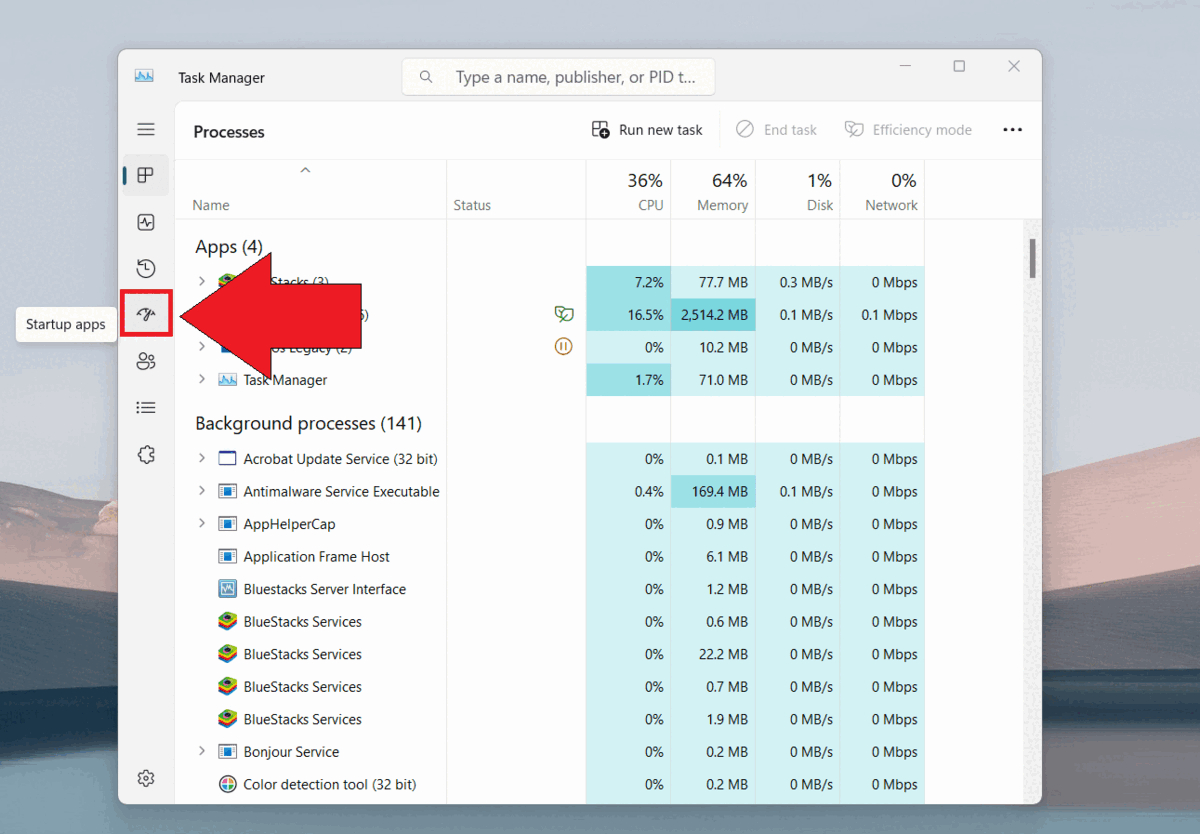Open the three-dot more options menu
The height and width of the screenshot is (834, 1200).
[1012, 130]
